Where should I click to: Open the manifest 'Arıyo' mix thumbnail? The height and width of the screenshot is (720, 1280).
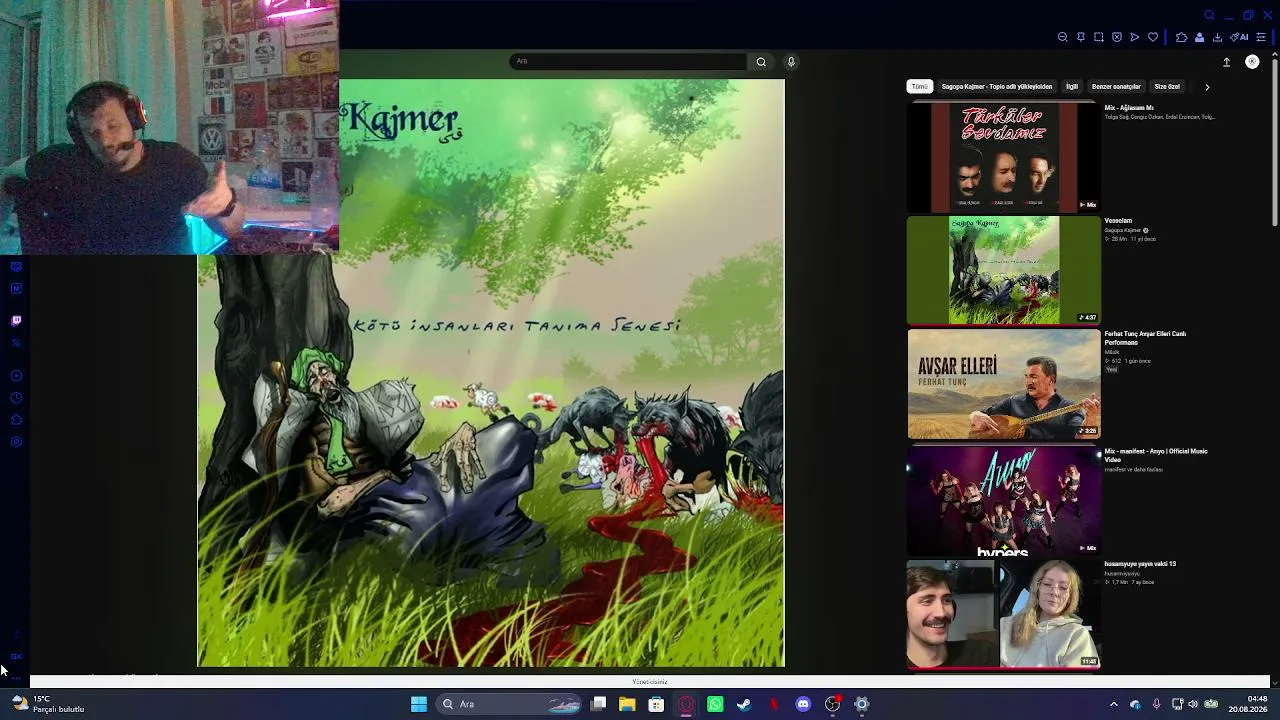pos(1004,500)
